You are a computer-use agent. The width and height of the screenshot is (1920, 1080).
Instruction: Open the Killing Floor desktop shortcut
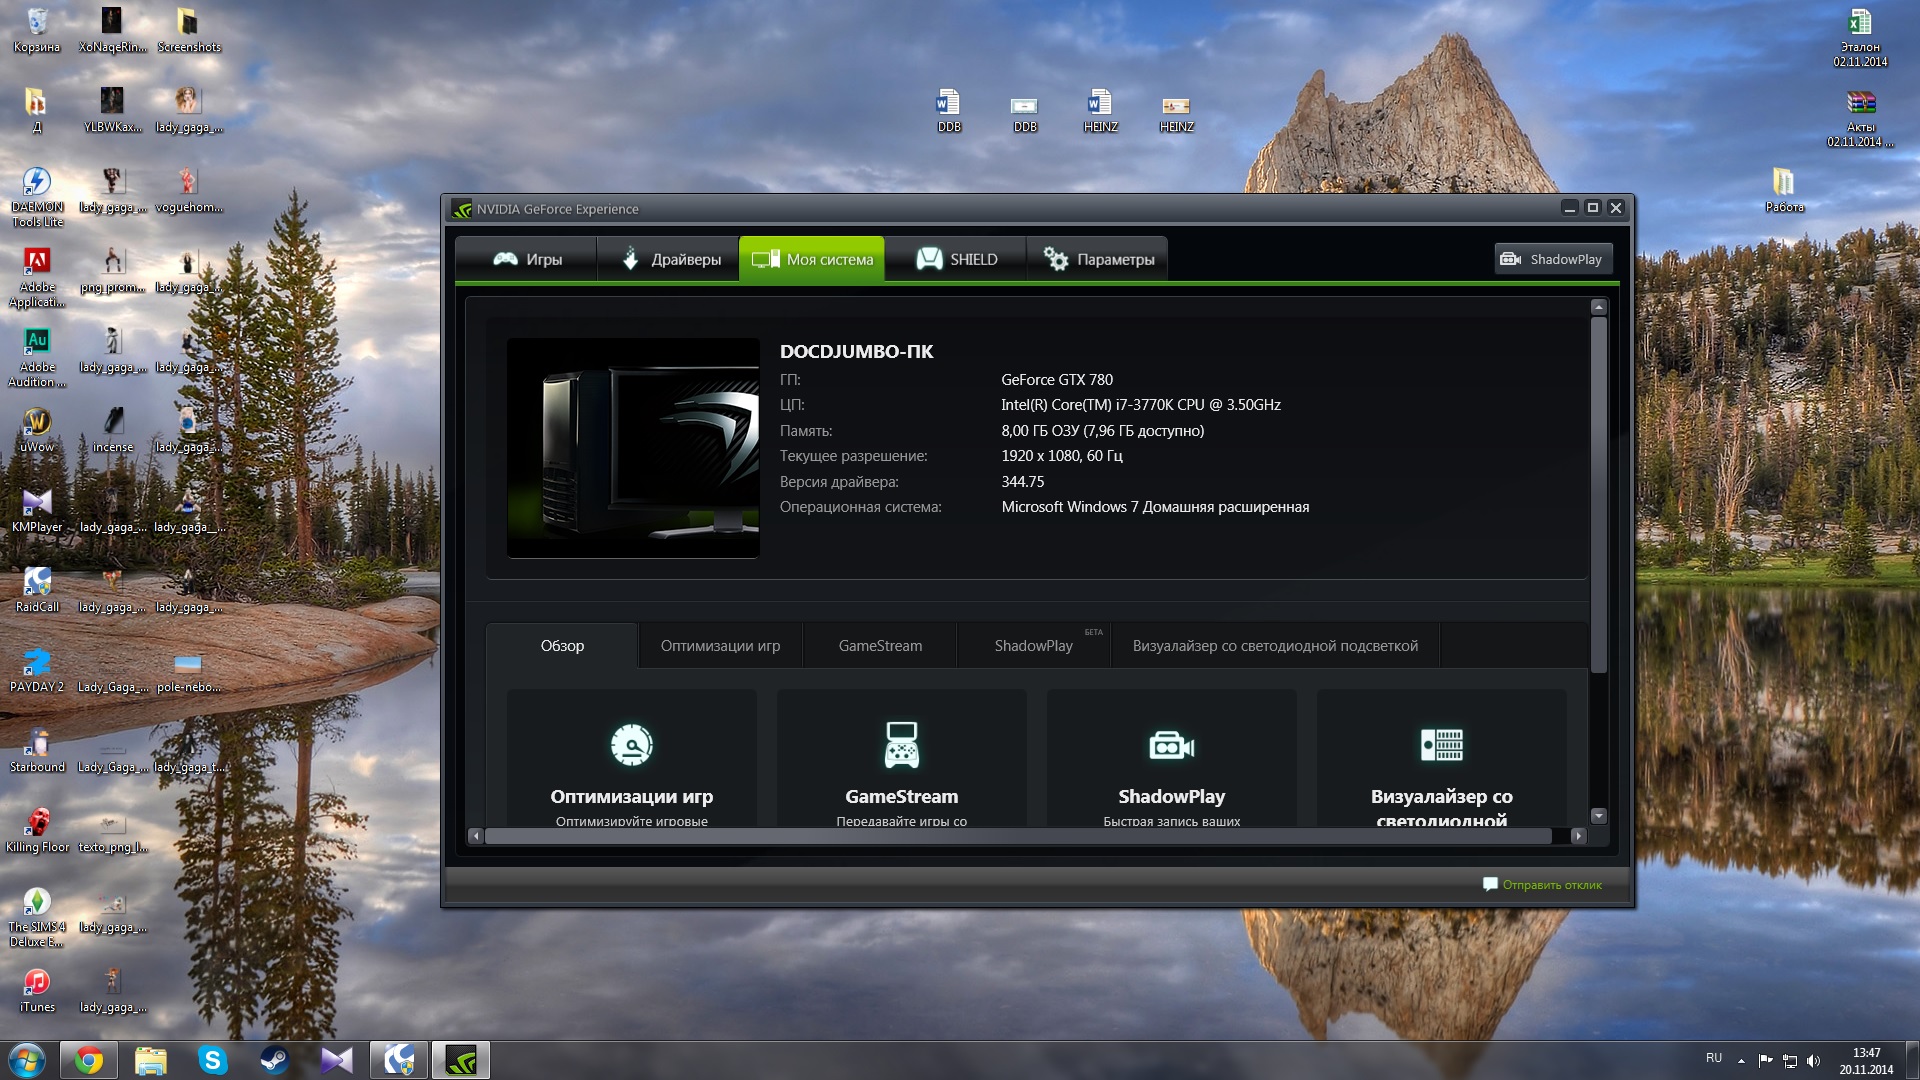coord(37,830)
